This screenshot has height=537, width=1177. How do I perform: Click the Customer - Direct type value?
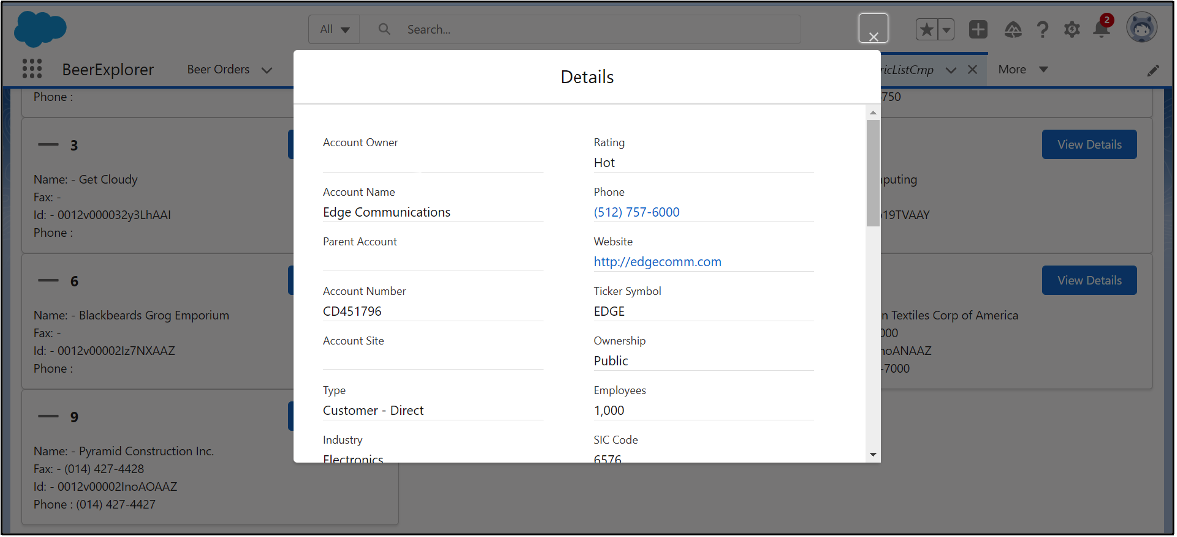(x=373, y=411)
